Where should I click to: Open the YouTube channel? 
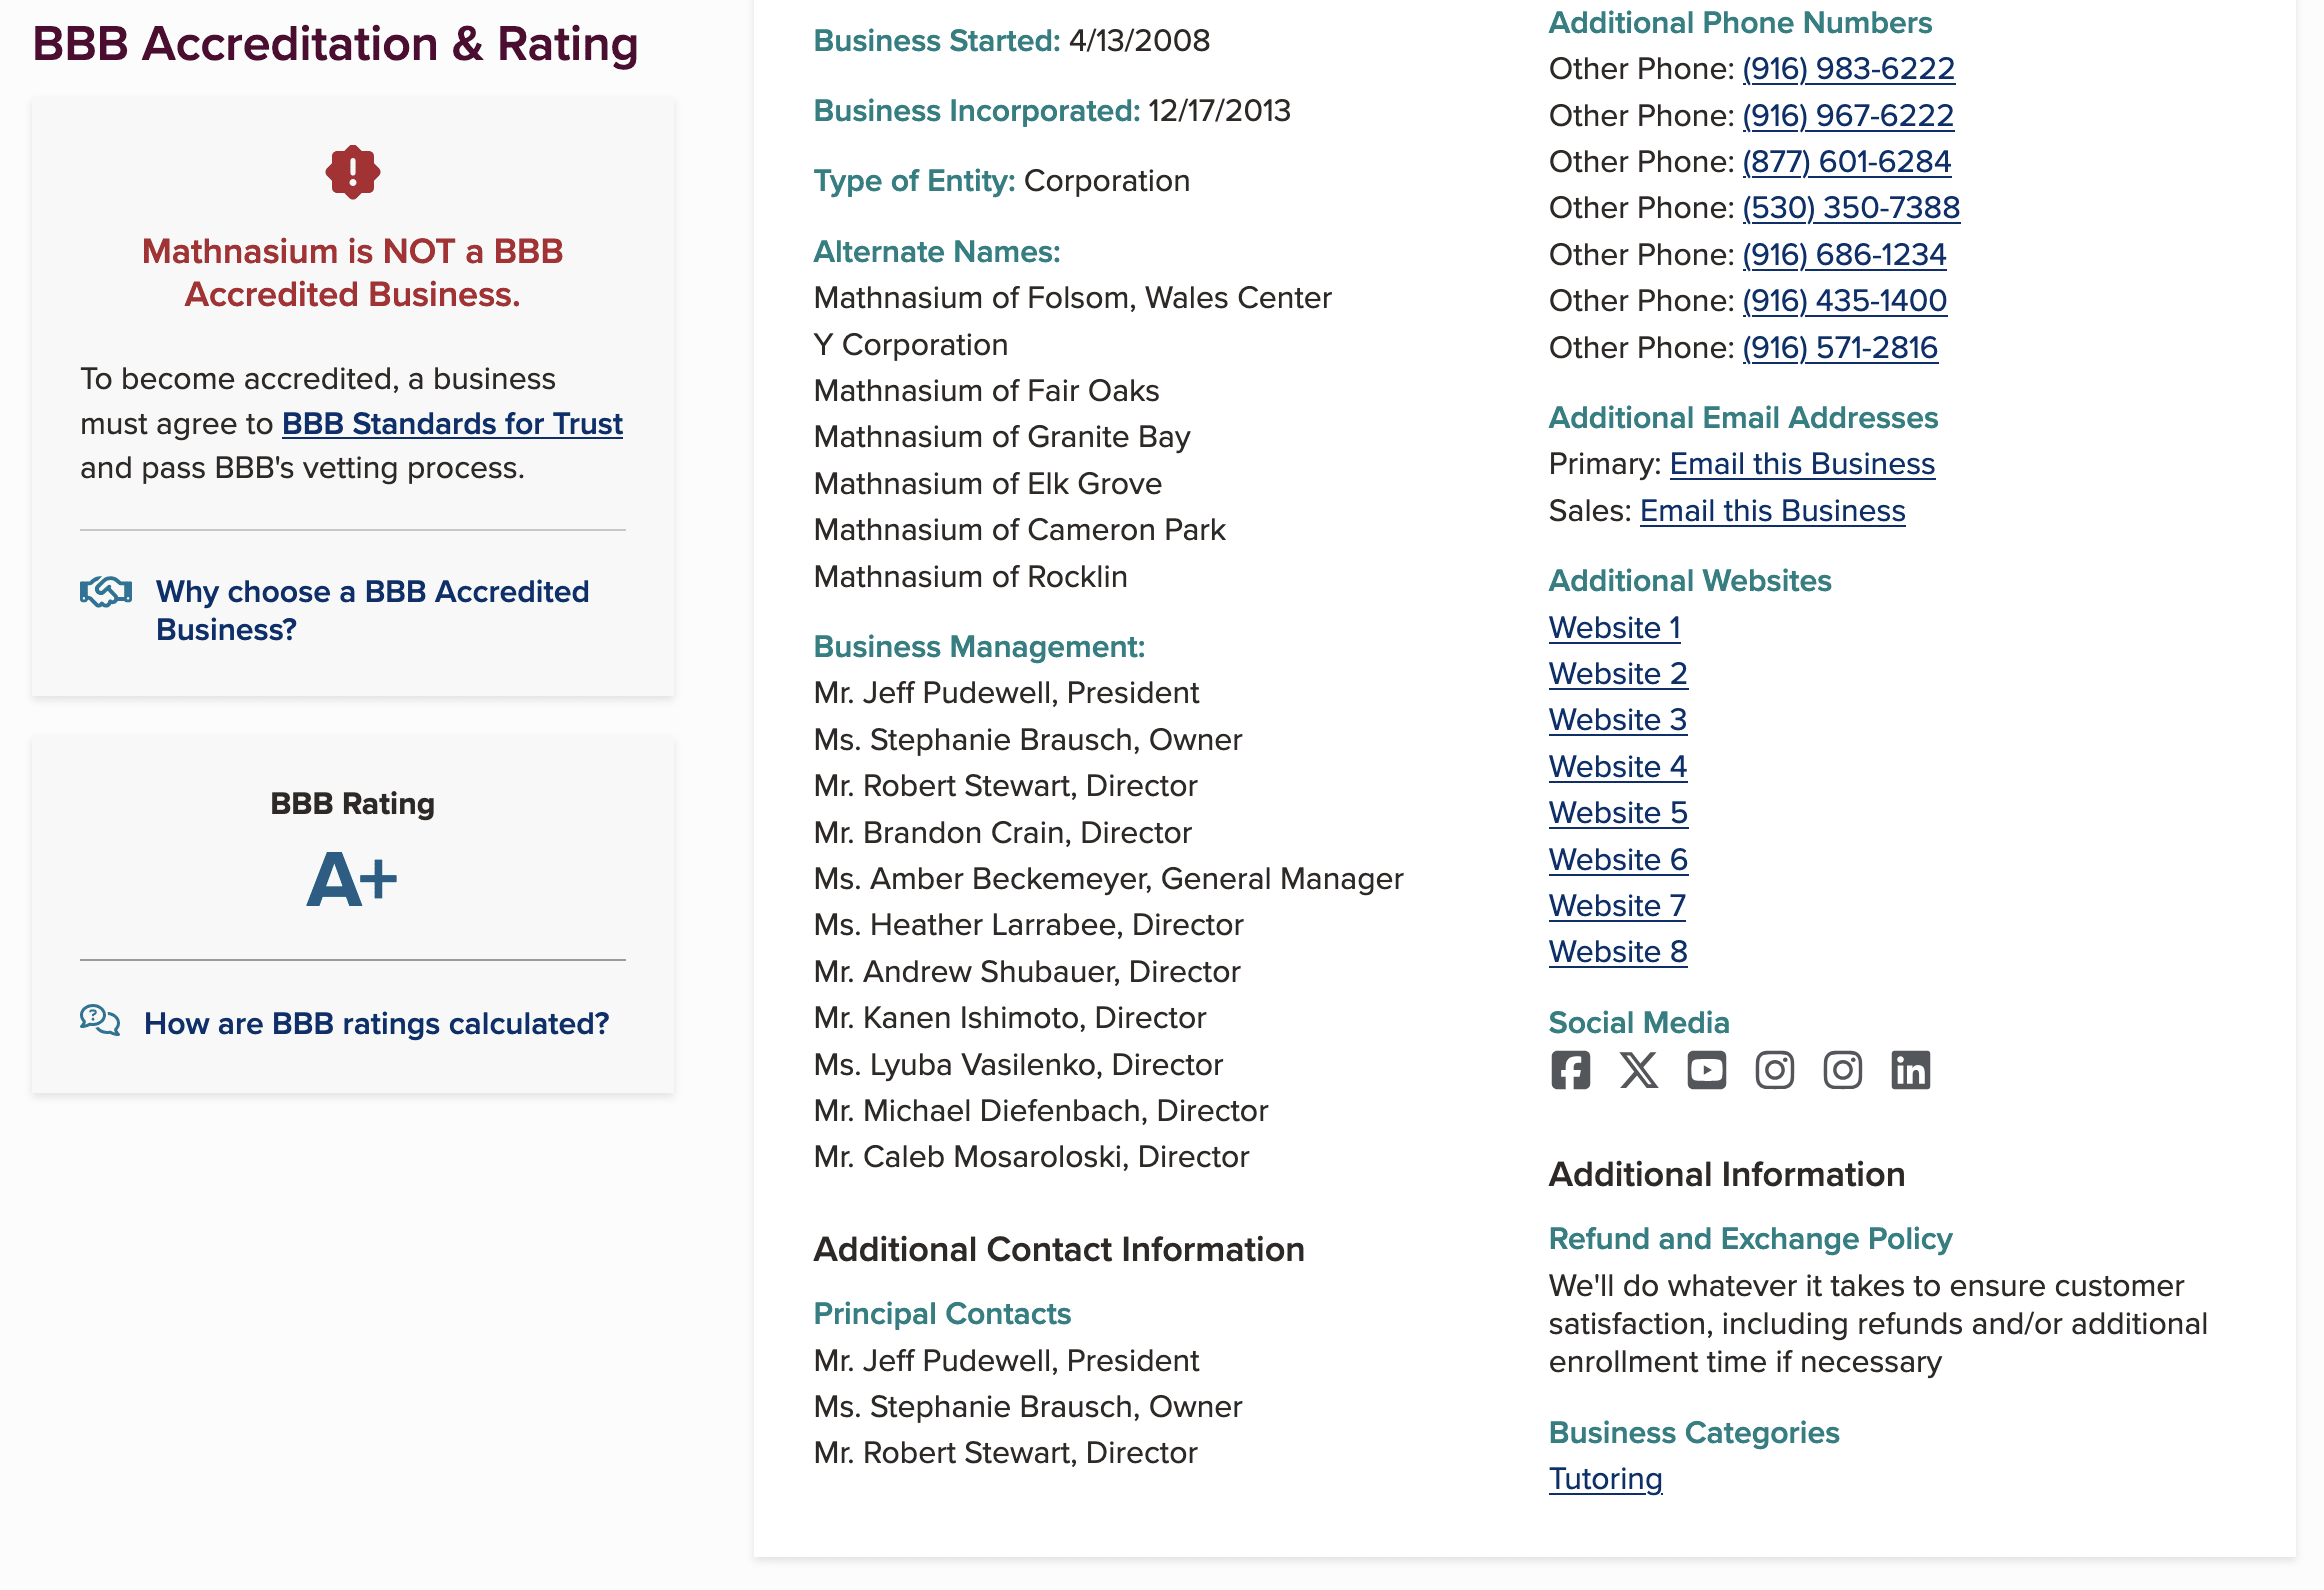tap(1706, 1070)
